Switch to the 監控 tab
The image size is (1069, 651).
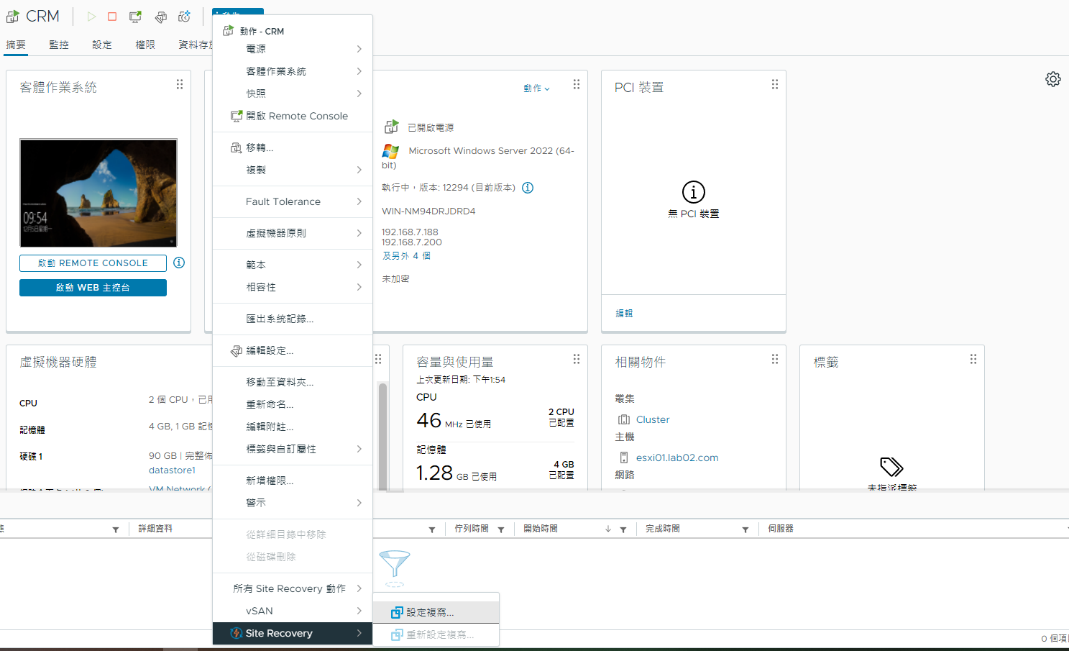59,45
